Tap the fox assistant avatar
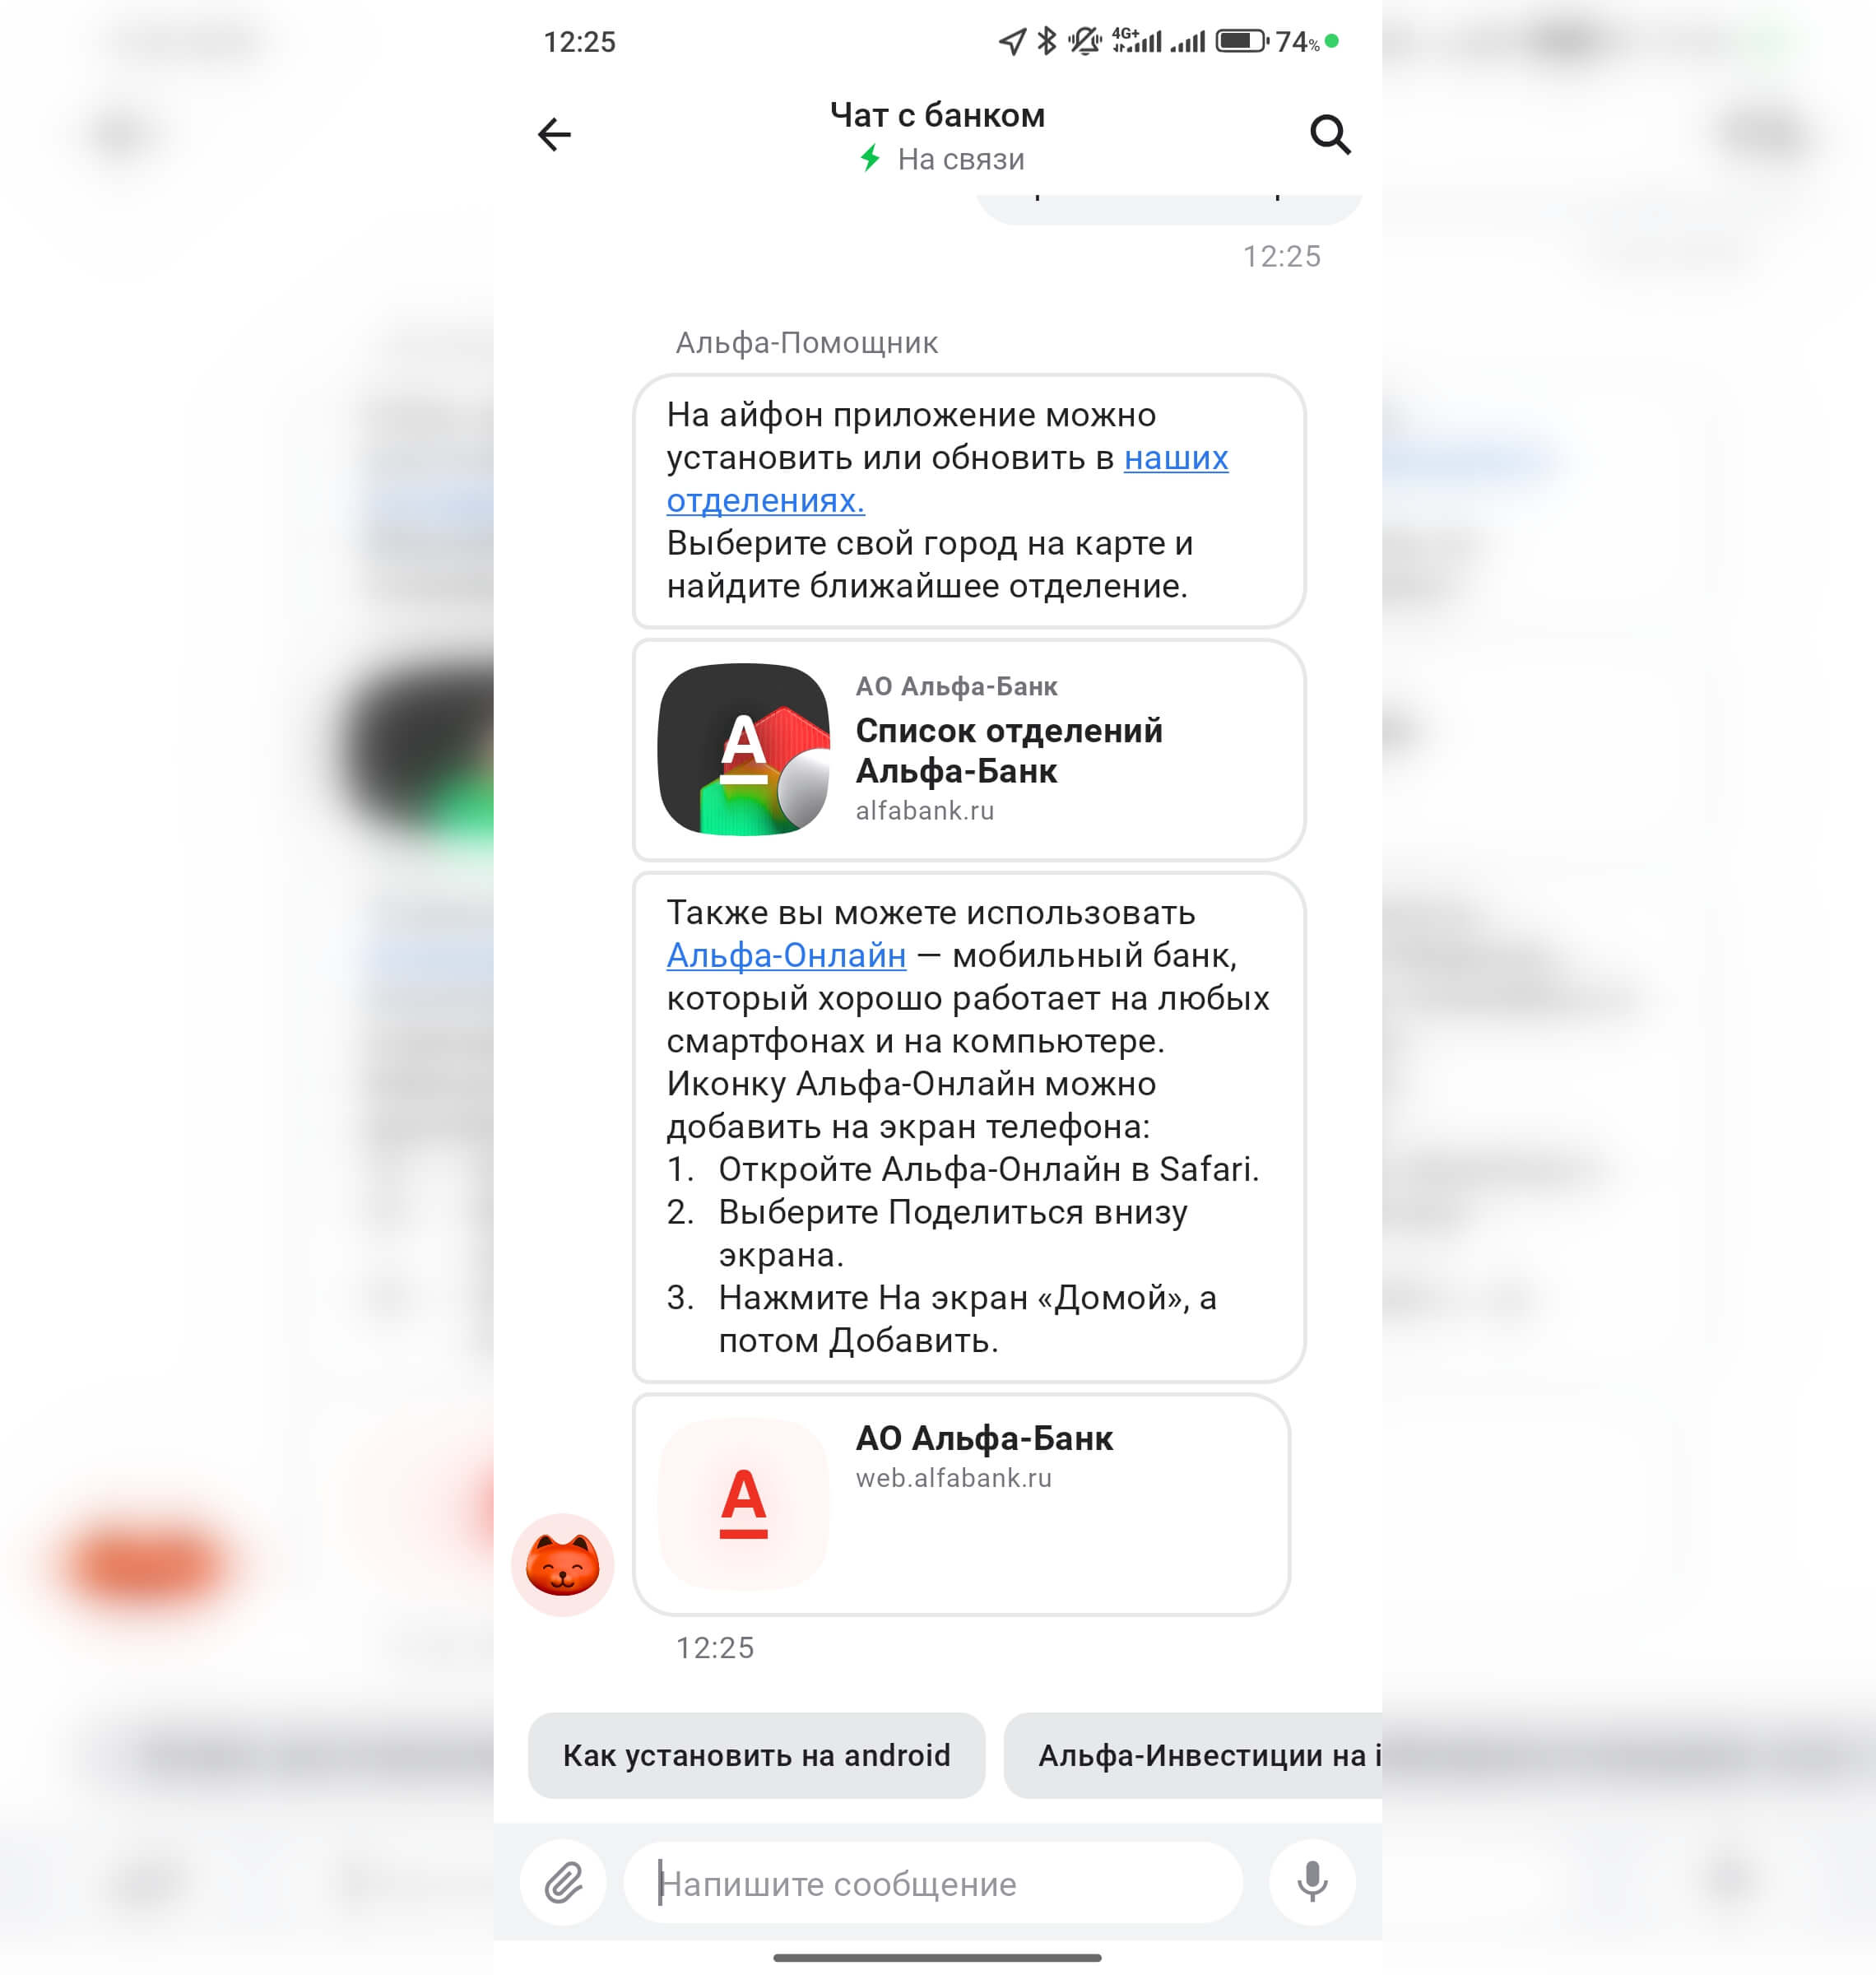1876x1975 pixels. point(563,1564)
